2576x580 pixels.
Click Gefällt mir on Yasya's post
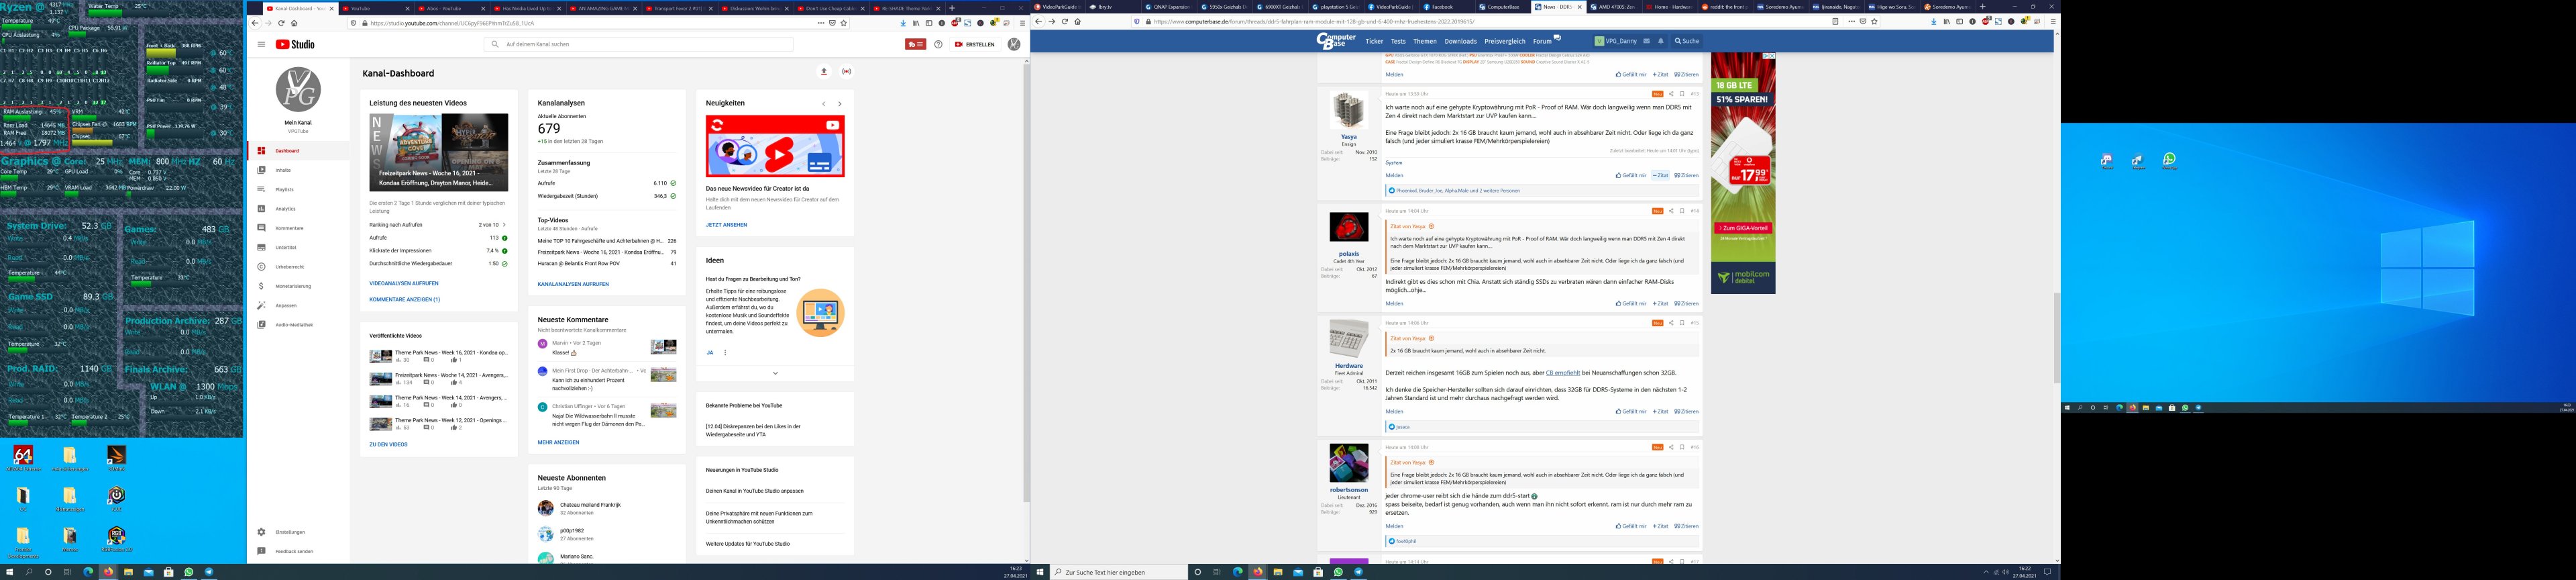1630,175
